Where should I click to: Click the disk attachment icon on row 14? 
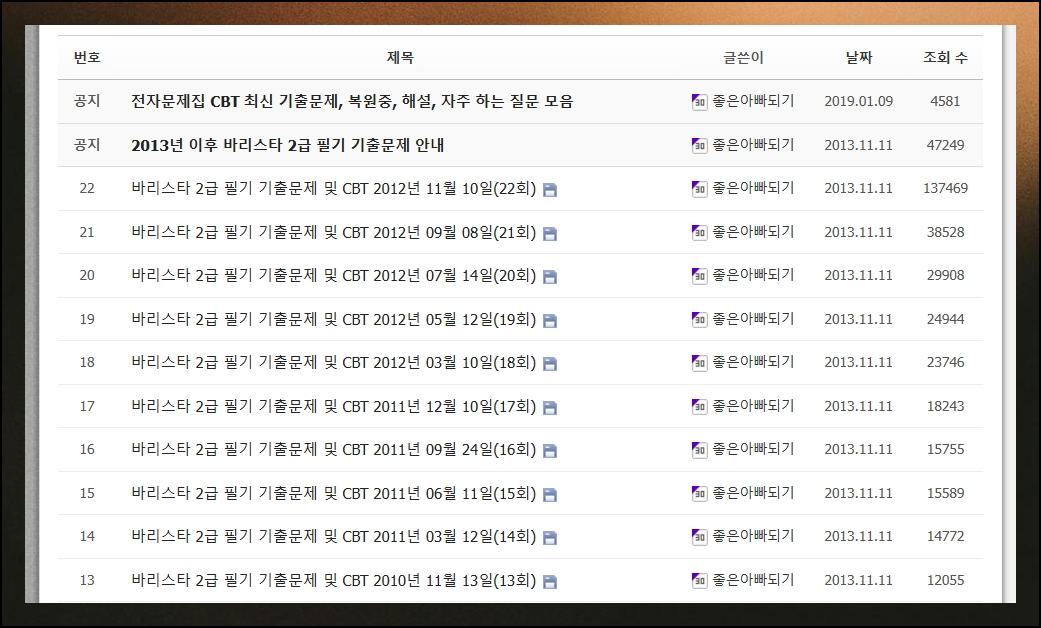click(550, 538)
